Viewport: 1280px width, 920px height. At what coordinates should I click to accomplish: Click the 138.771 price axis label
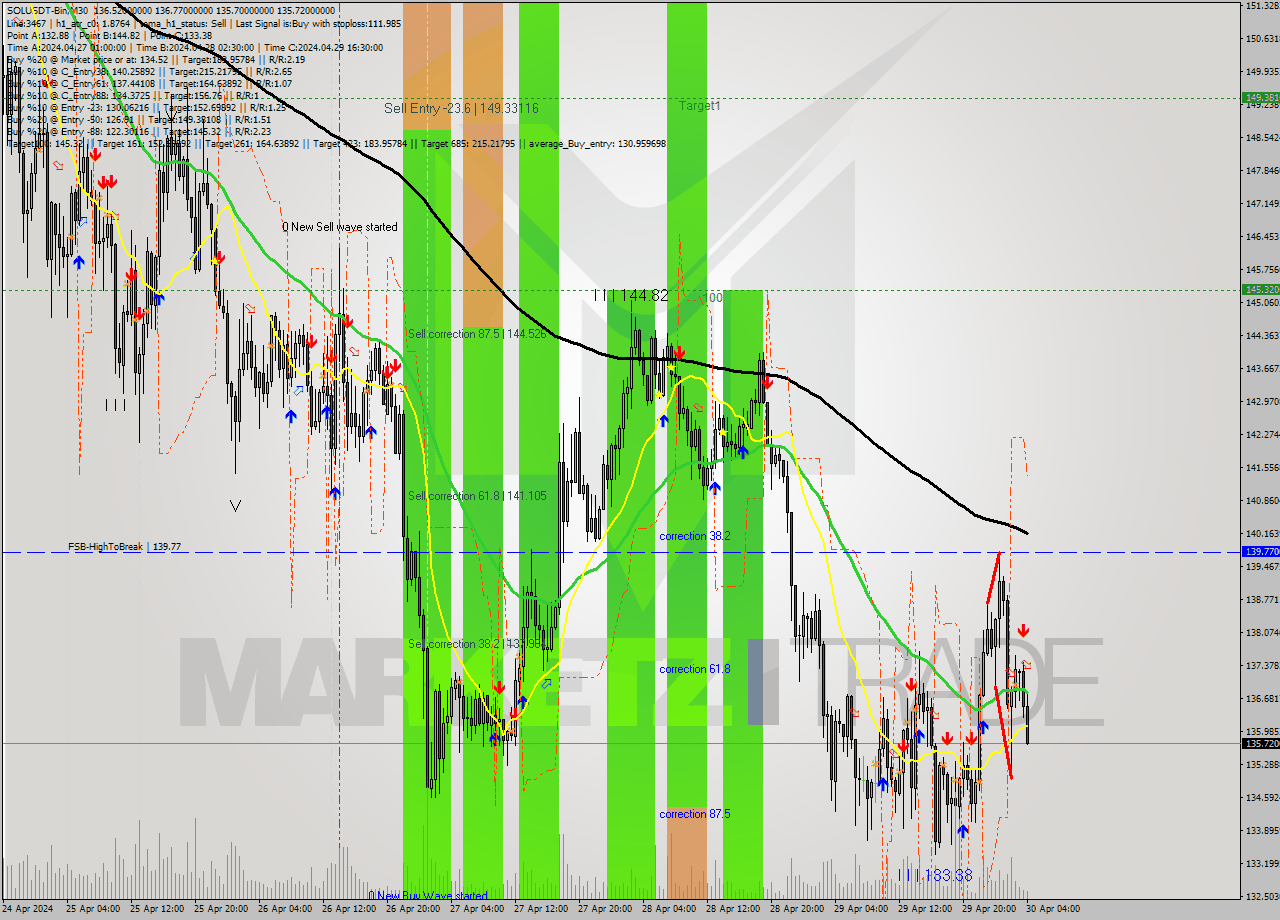coord(1263,600)
